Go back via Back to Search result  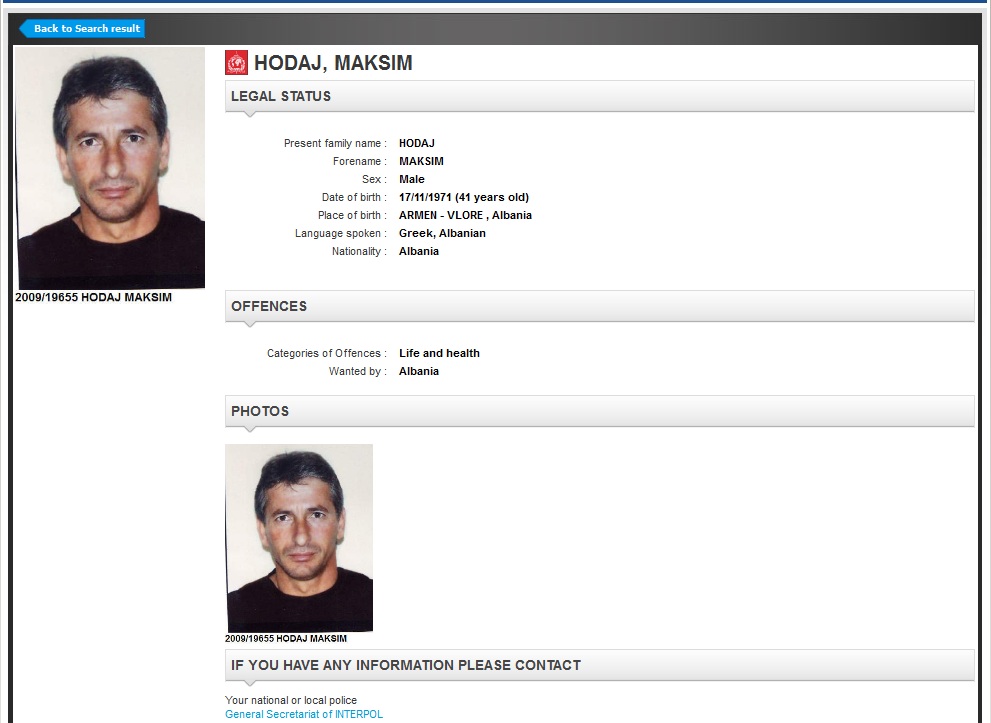[x=82, y=28]
